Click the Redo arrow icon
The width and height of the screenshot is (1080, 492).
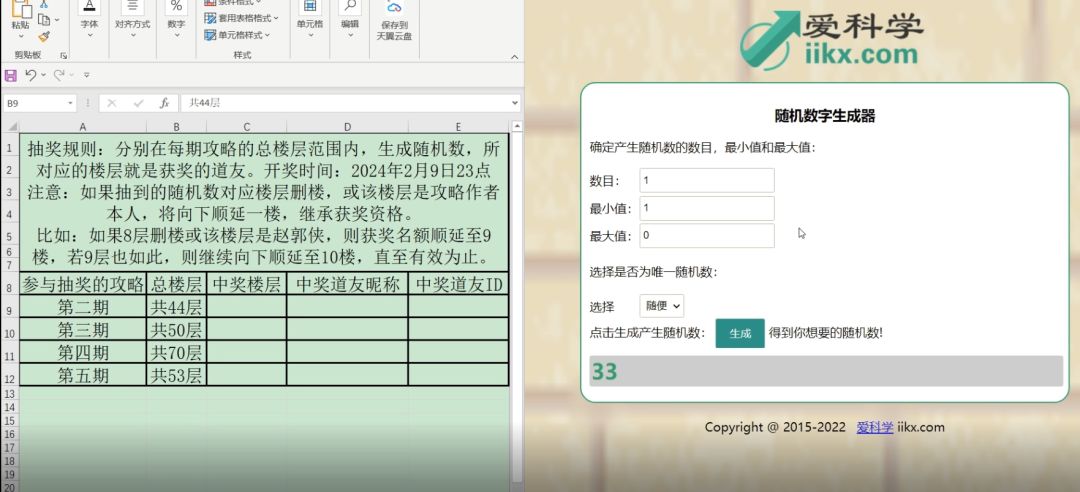click(x=59, y=74)
